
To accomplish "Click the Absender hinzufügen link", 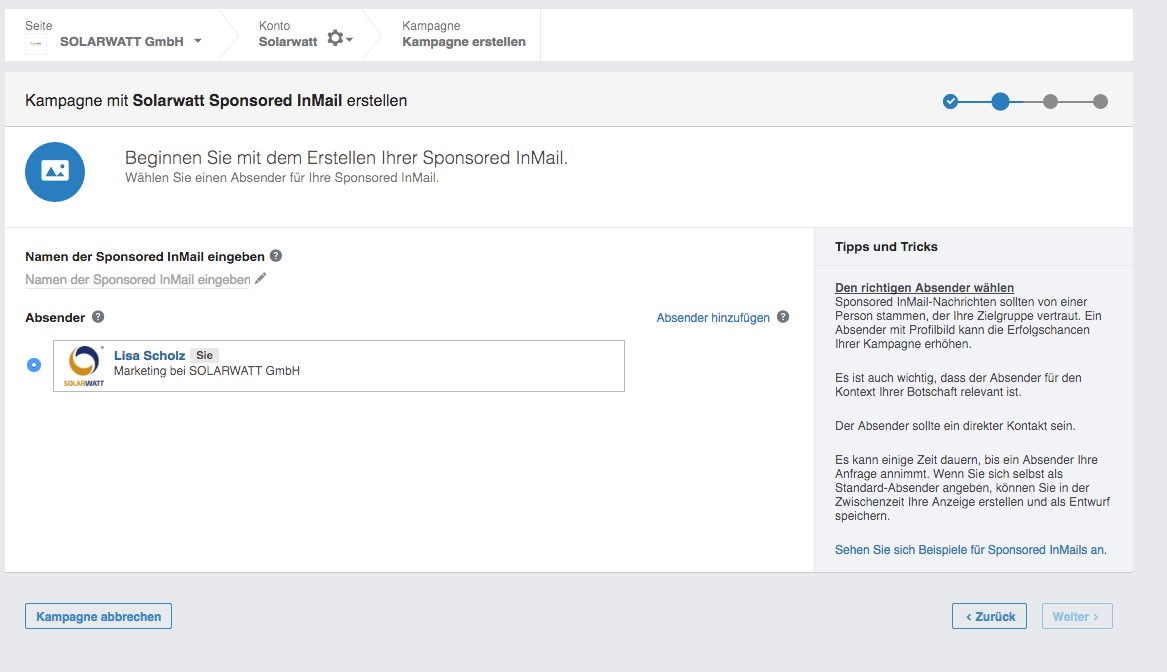I will 713,318.
